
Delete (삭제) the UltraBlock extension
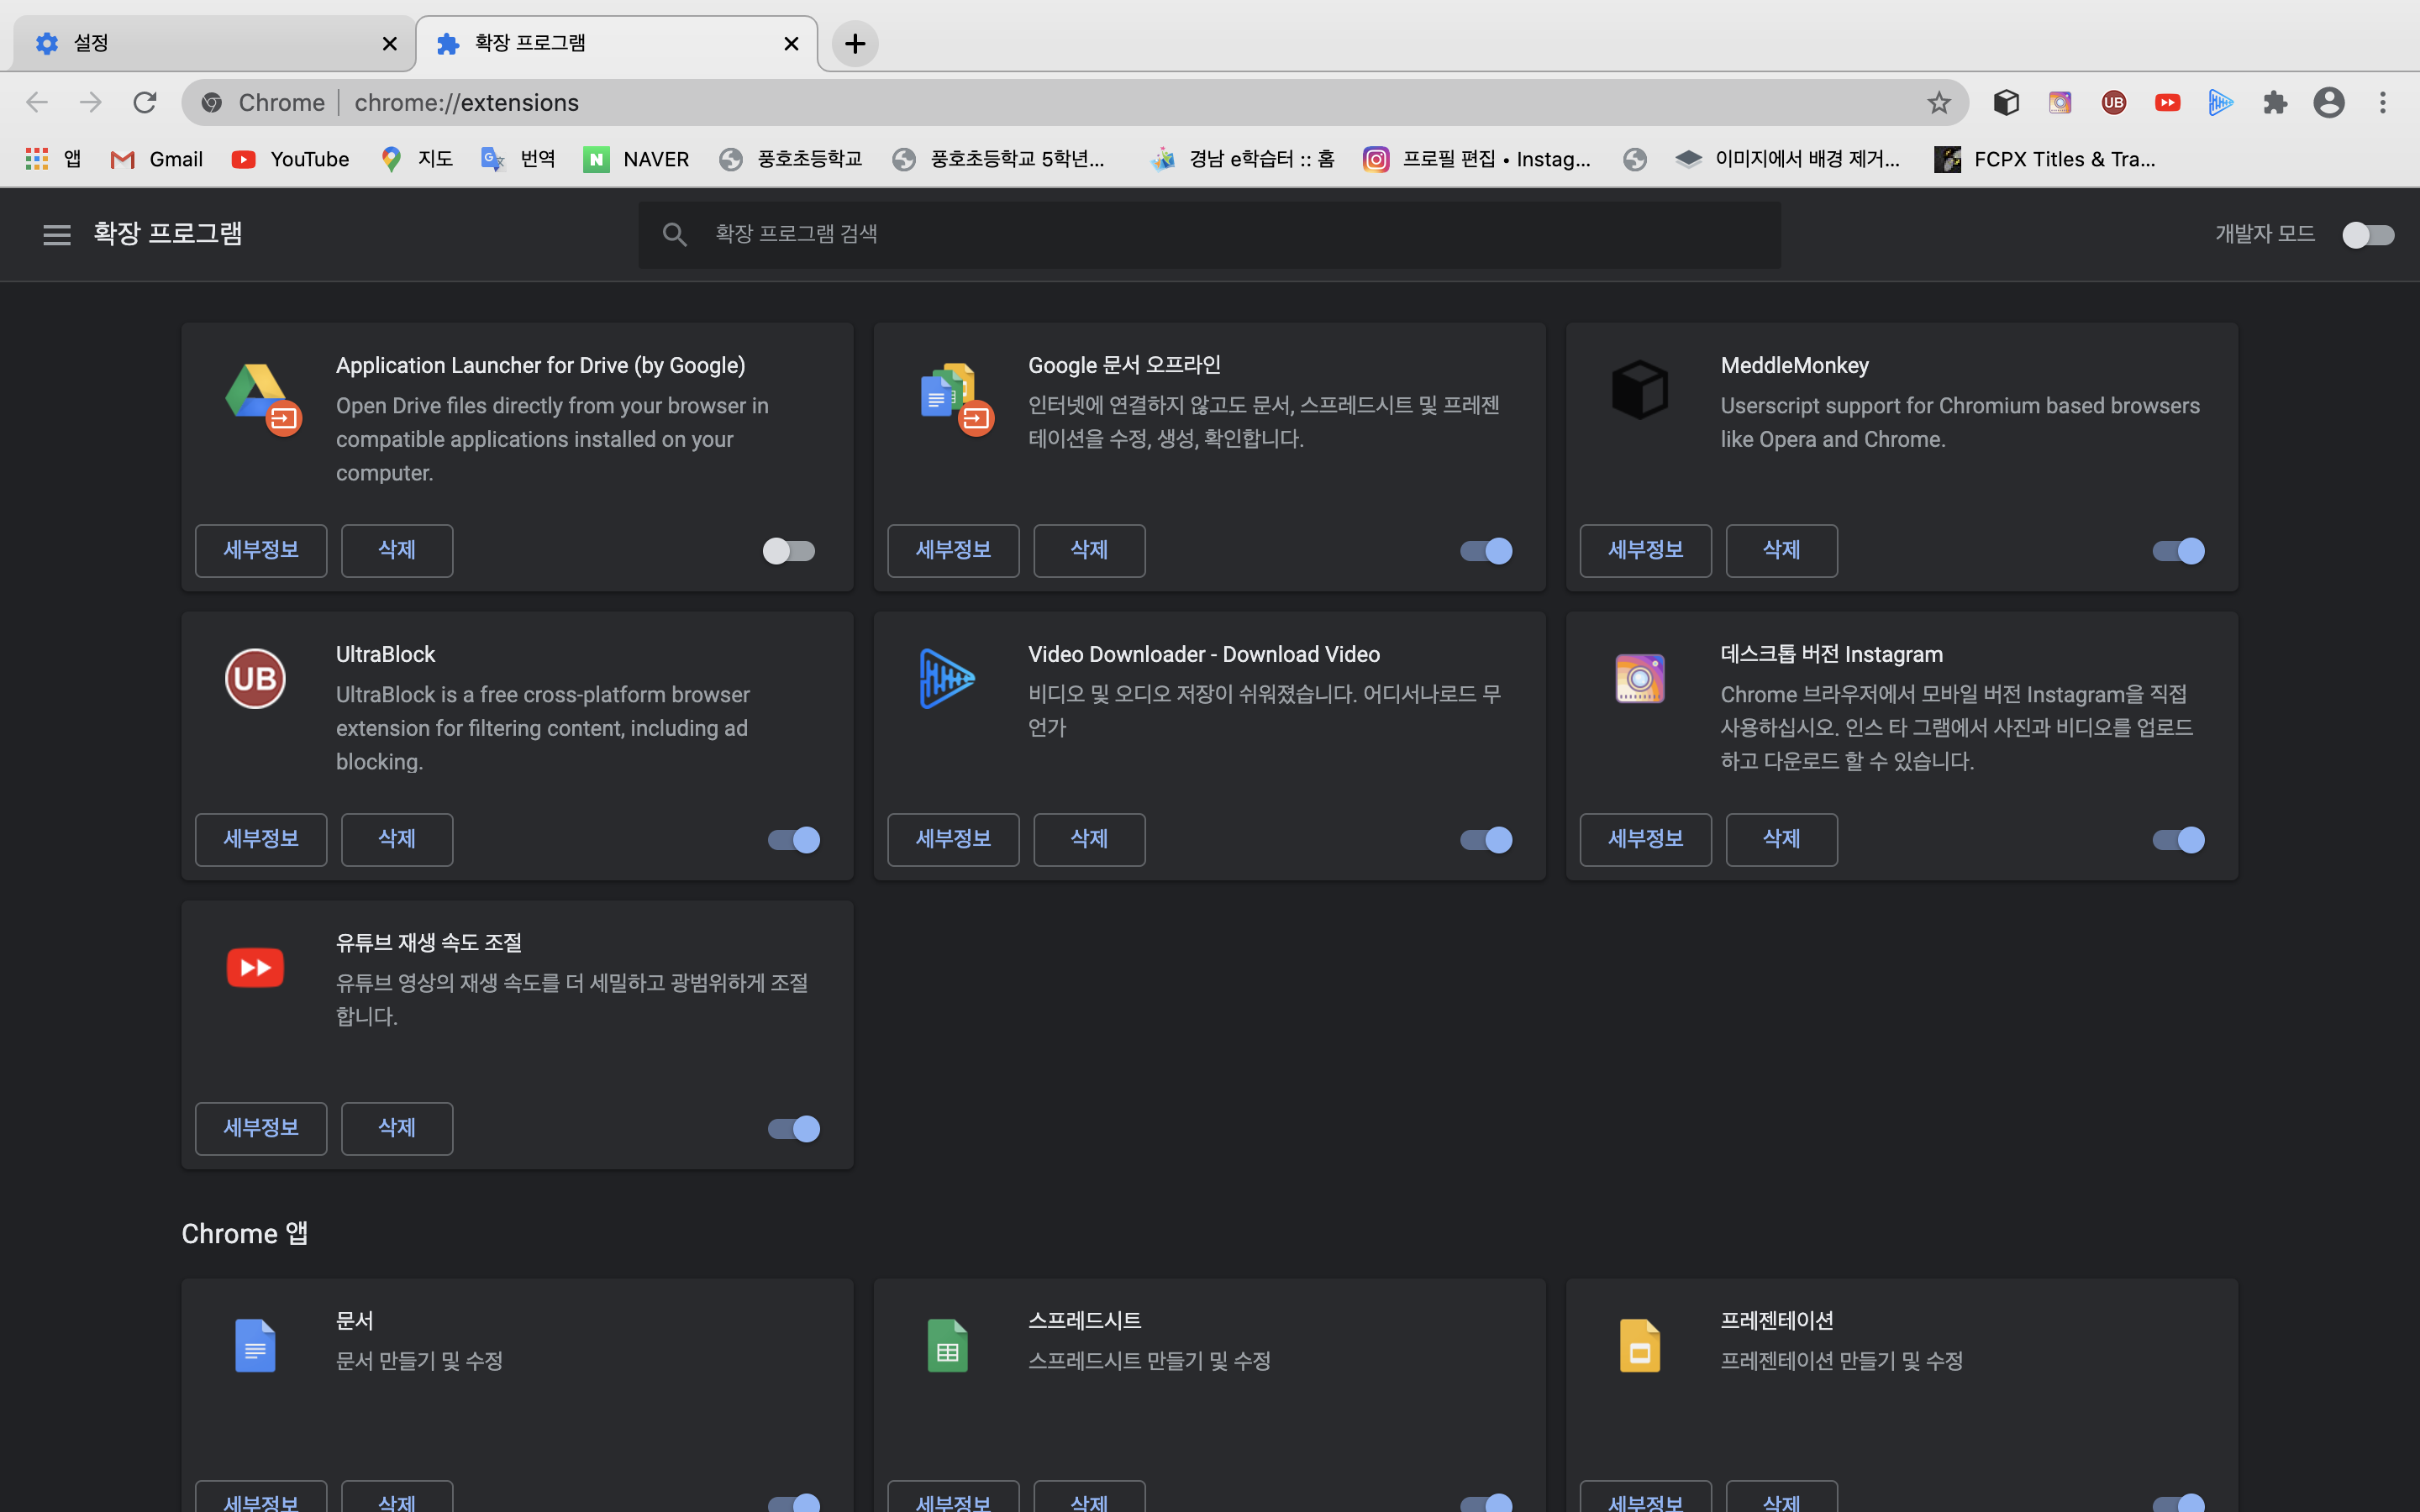(397, 840)
